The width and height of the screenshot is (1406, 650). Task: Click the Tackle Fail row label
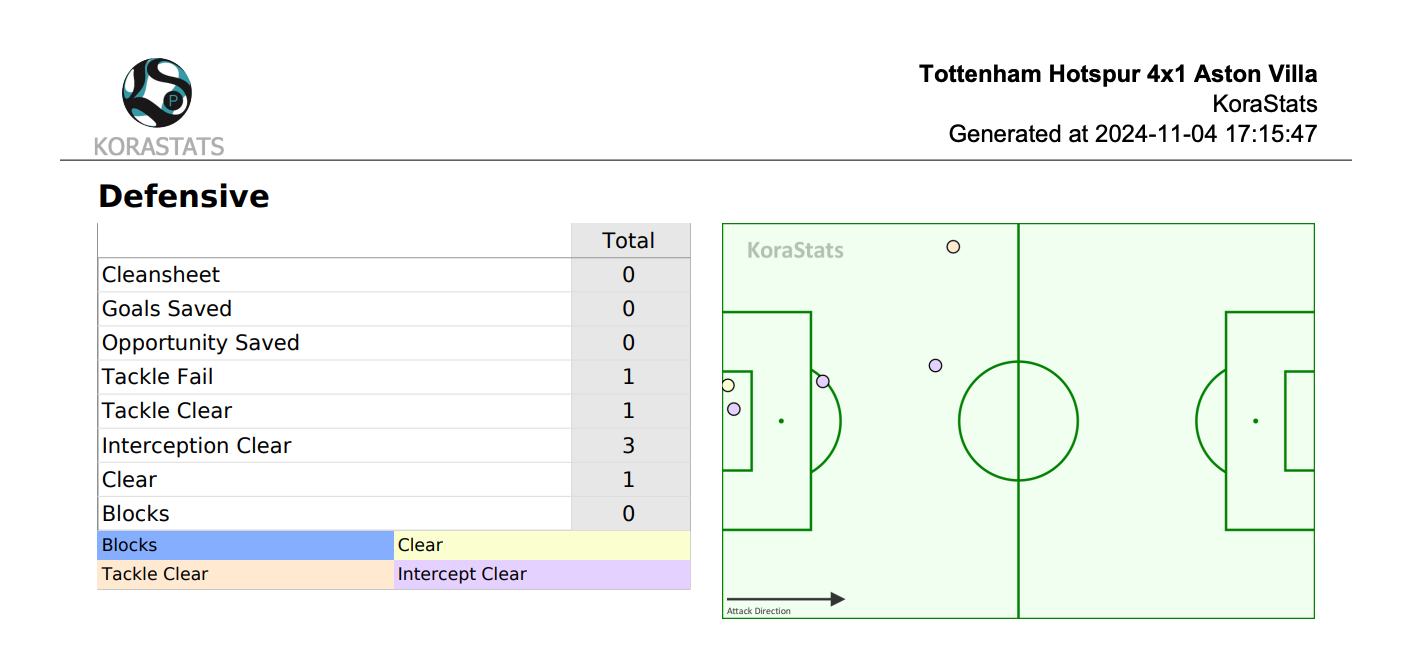(158, 377)
